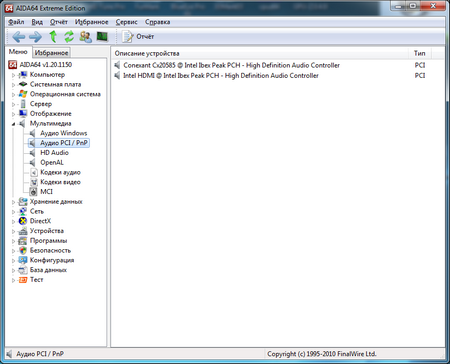Select the Intel HDMI device row
The height and width of the screenshot is (364, 450).
click(278, 75)
